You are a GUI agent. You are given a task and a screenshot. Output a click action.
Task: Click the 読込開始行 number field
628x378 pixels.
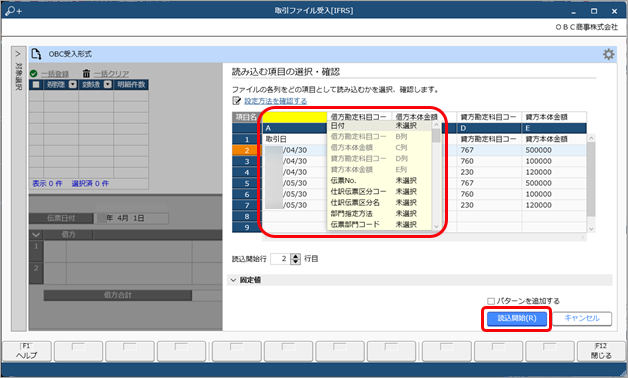[281, 259]
